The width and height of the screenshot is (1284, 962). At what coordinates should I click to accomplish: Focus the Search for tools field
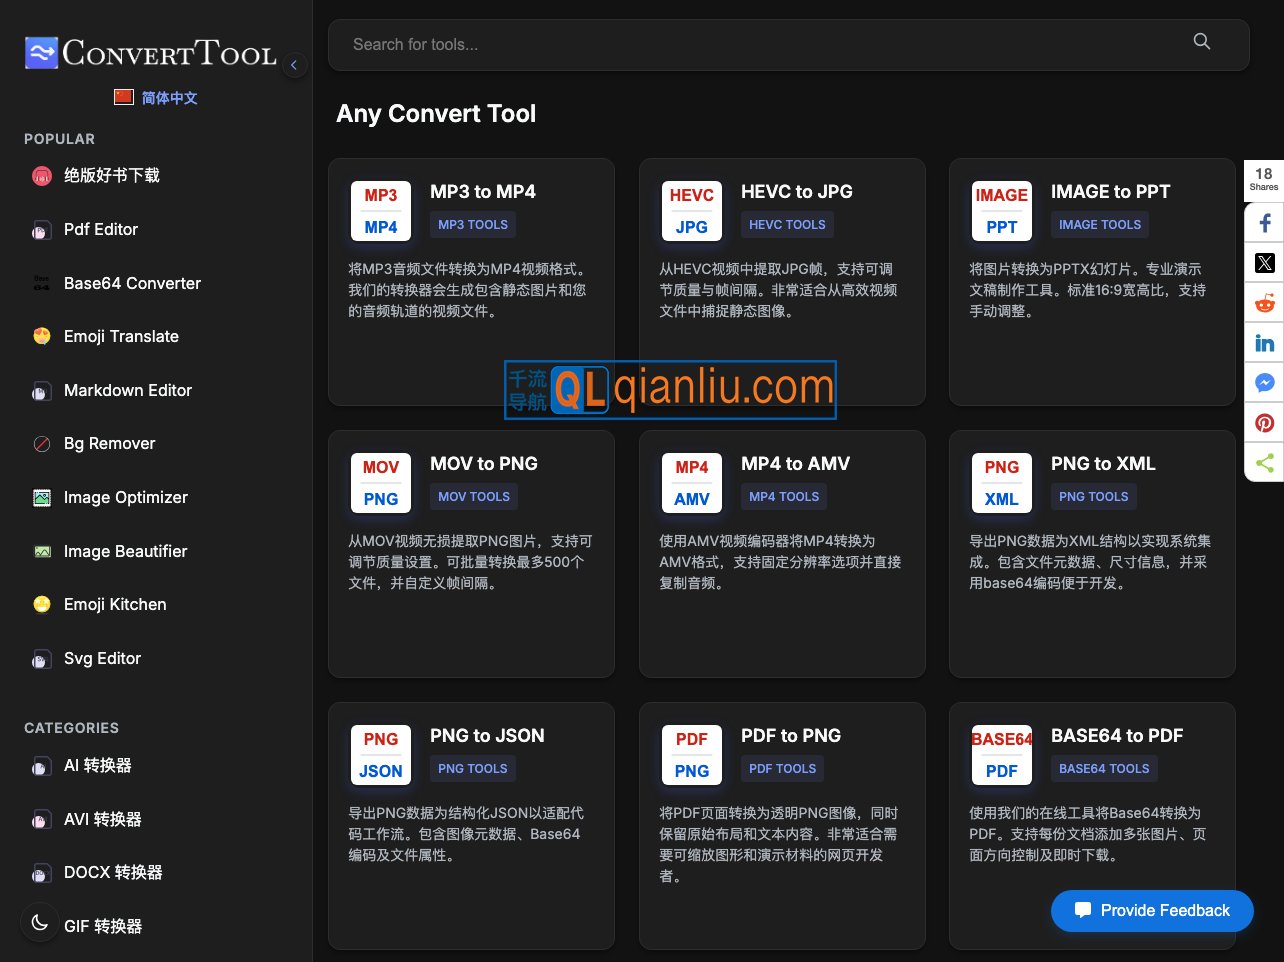tap(760, 45)
